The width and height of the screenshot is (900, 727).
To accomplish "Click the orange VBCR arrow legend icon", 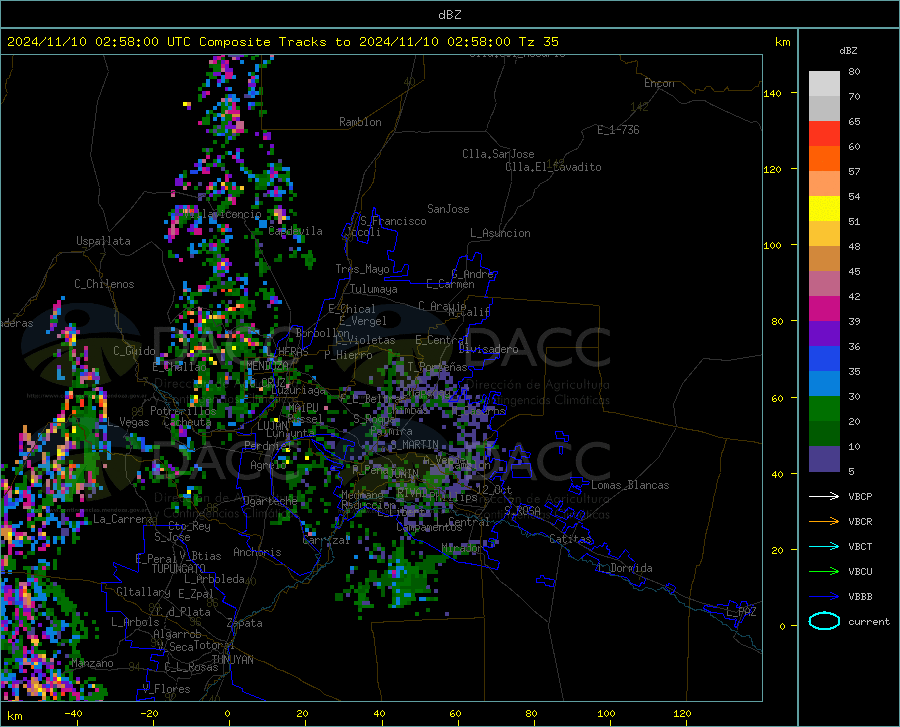I will coord(824,522).
